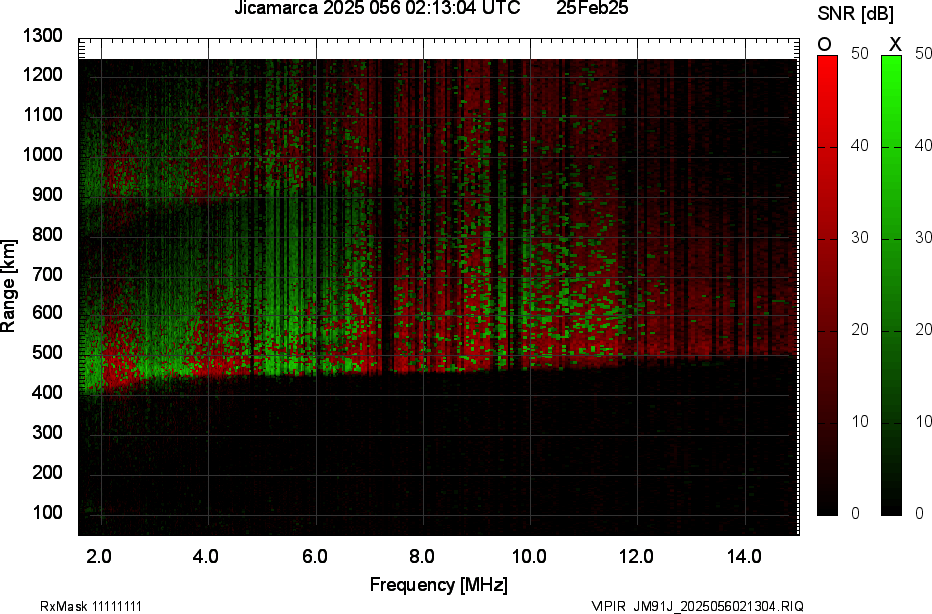Click the "200" range tick label
932x614 pixels.
tap(46, 472)
